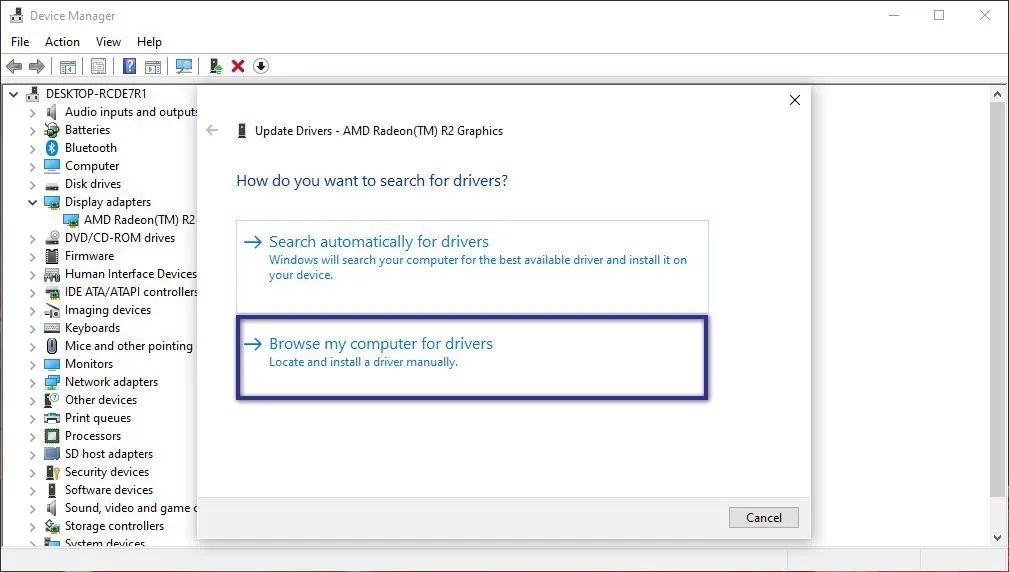This screenshot has height=572, width=1009.
Task: Click the Security devices key icon
Action: tap(51, 472)
